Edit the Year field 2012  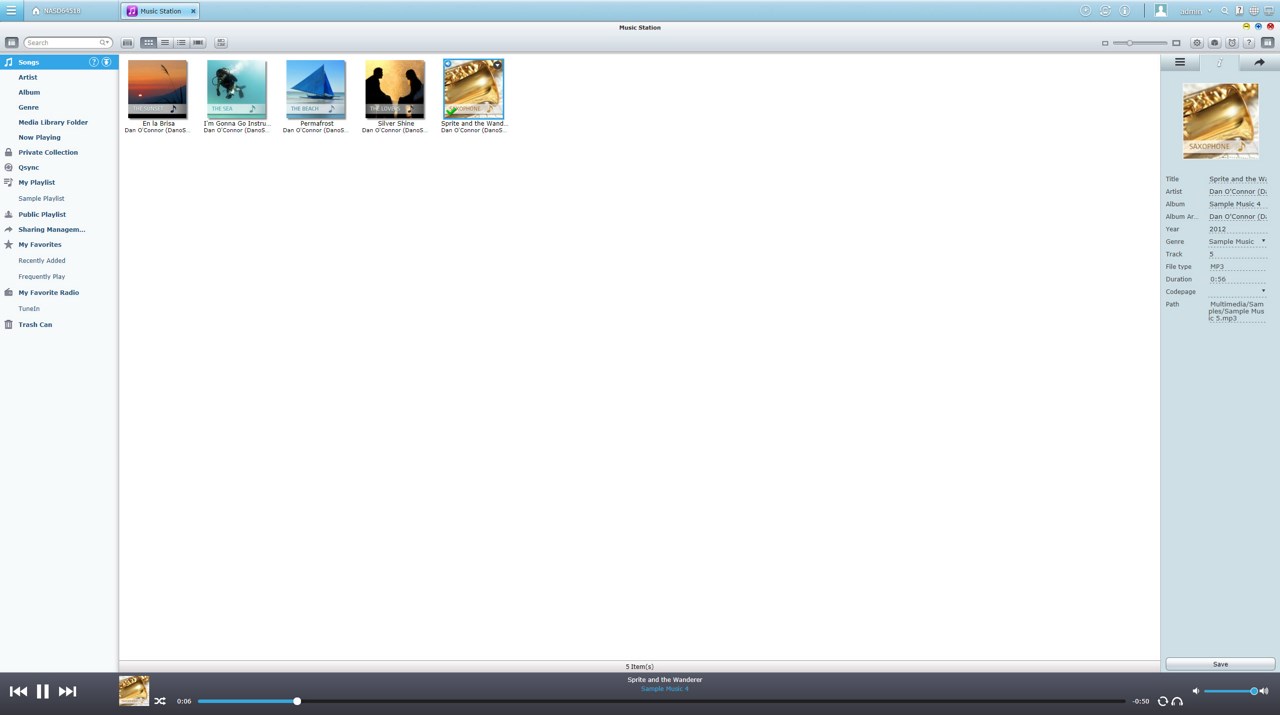1237,229
